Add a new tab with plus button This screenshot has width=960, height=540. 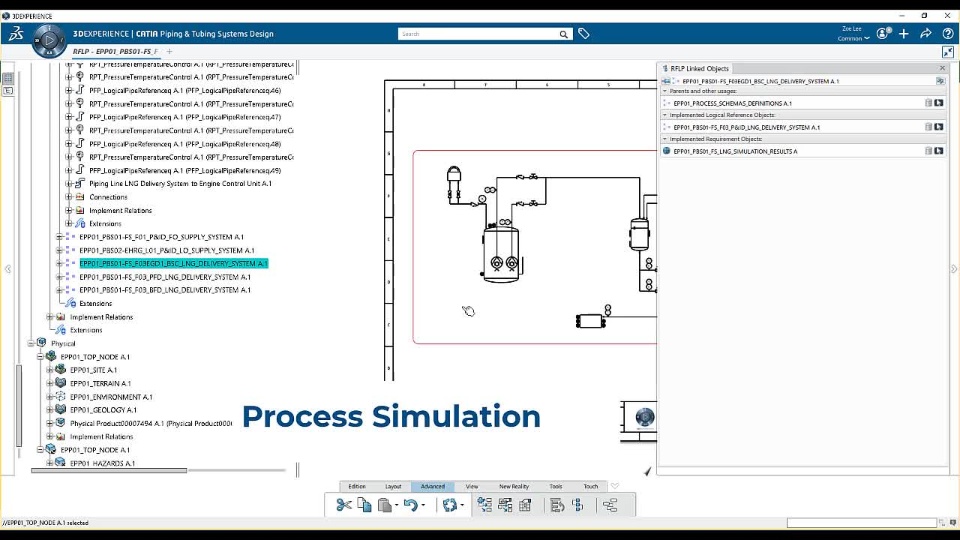(170, 51)
